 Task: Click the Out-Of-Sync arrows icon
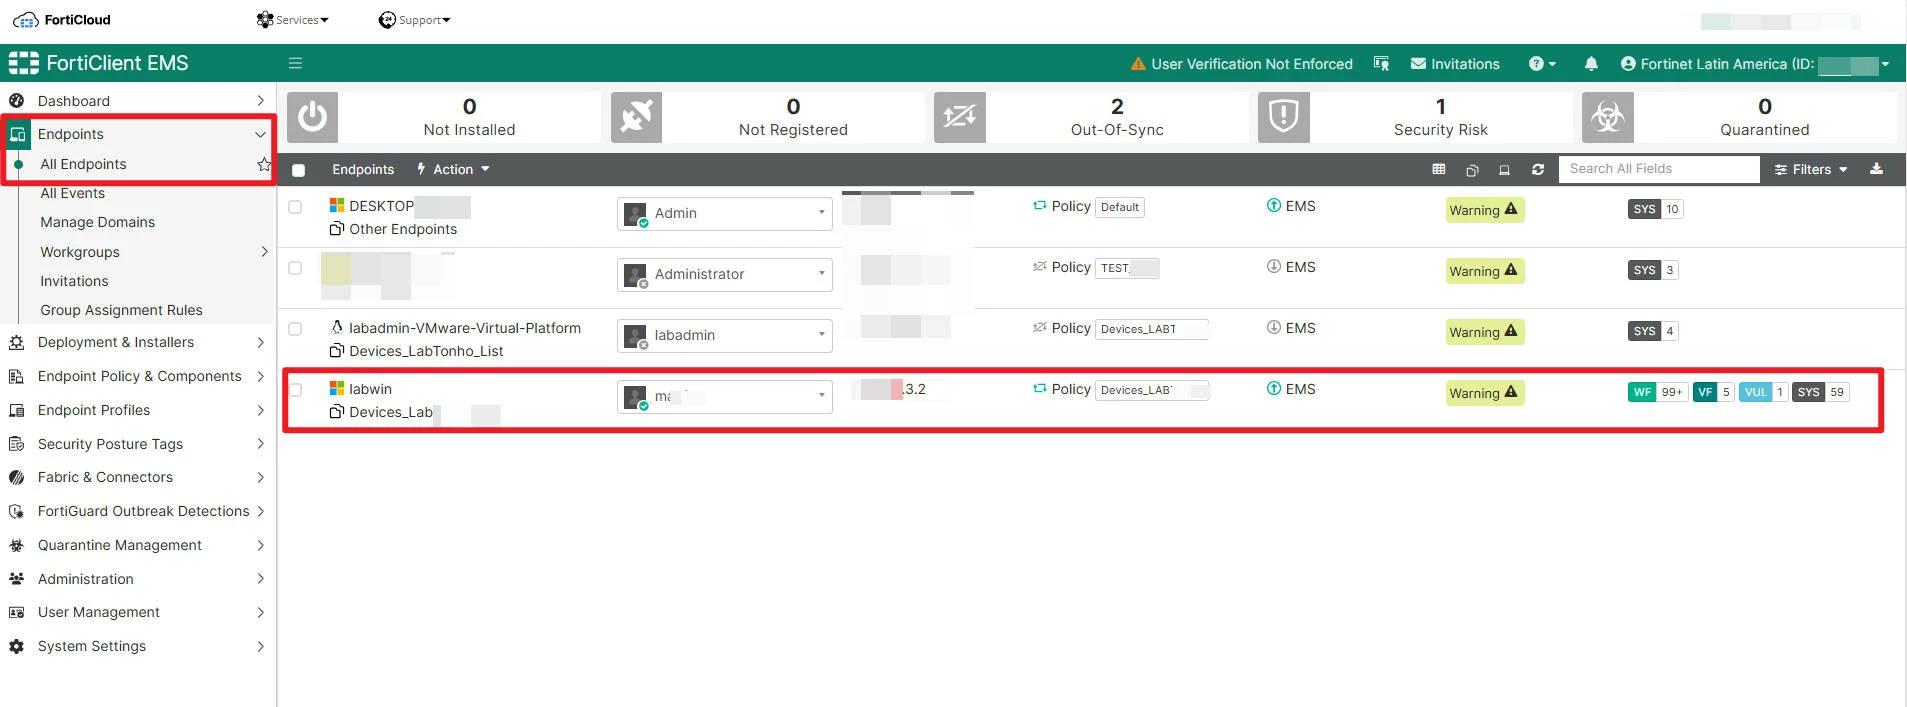pyautogui.click(x=960, y=117)
